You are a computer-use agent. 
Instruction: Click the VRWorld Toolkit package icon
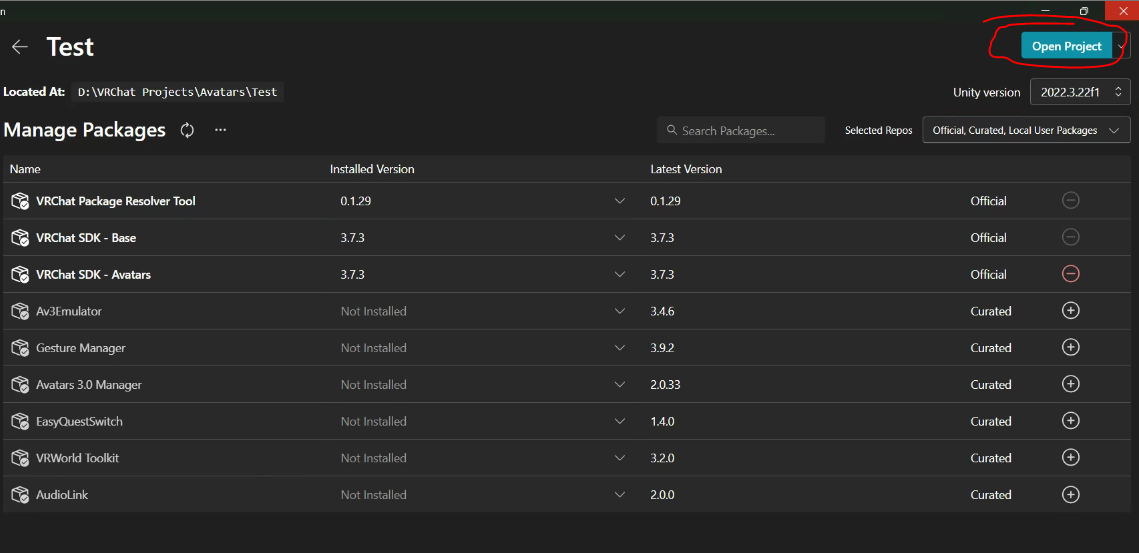pos(20,458)
